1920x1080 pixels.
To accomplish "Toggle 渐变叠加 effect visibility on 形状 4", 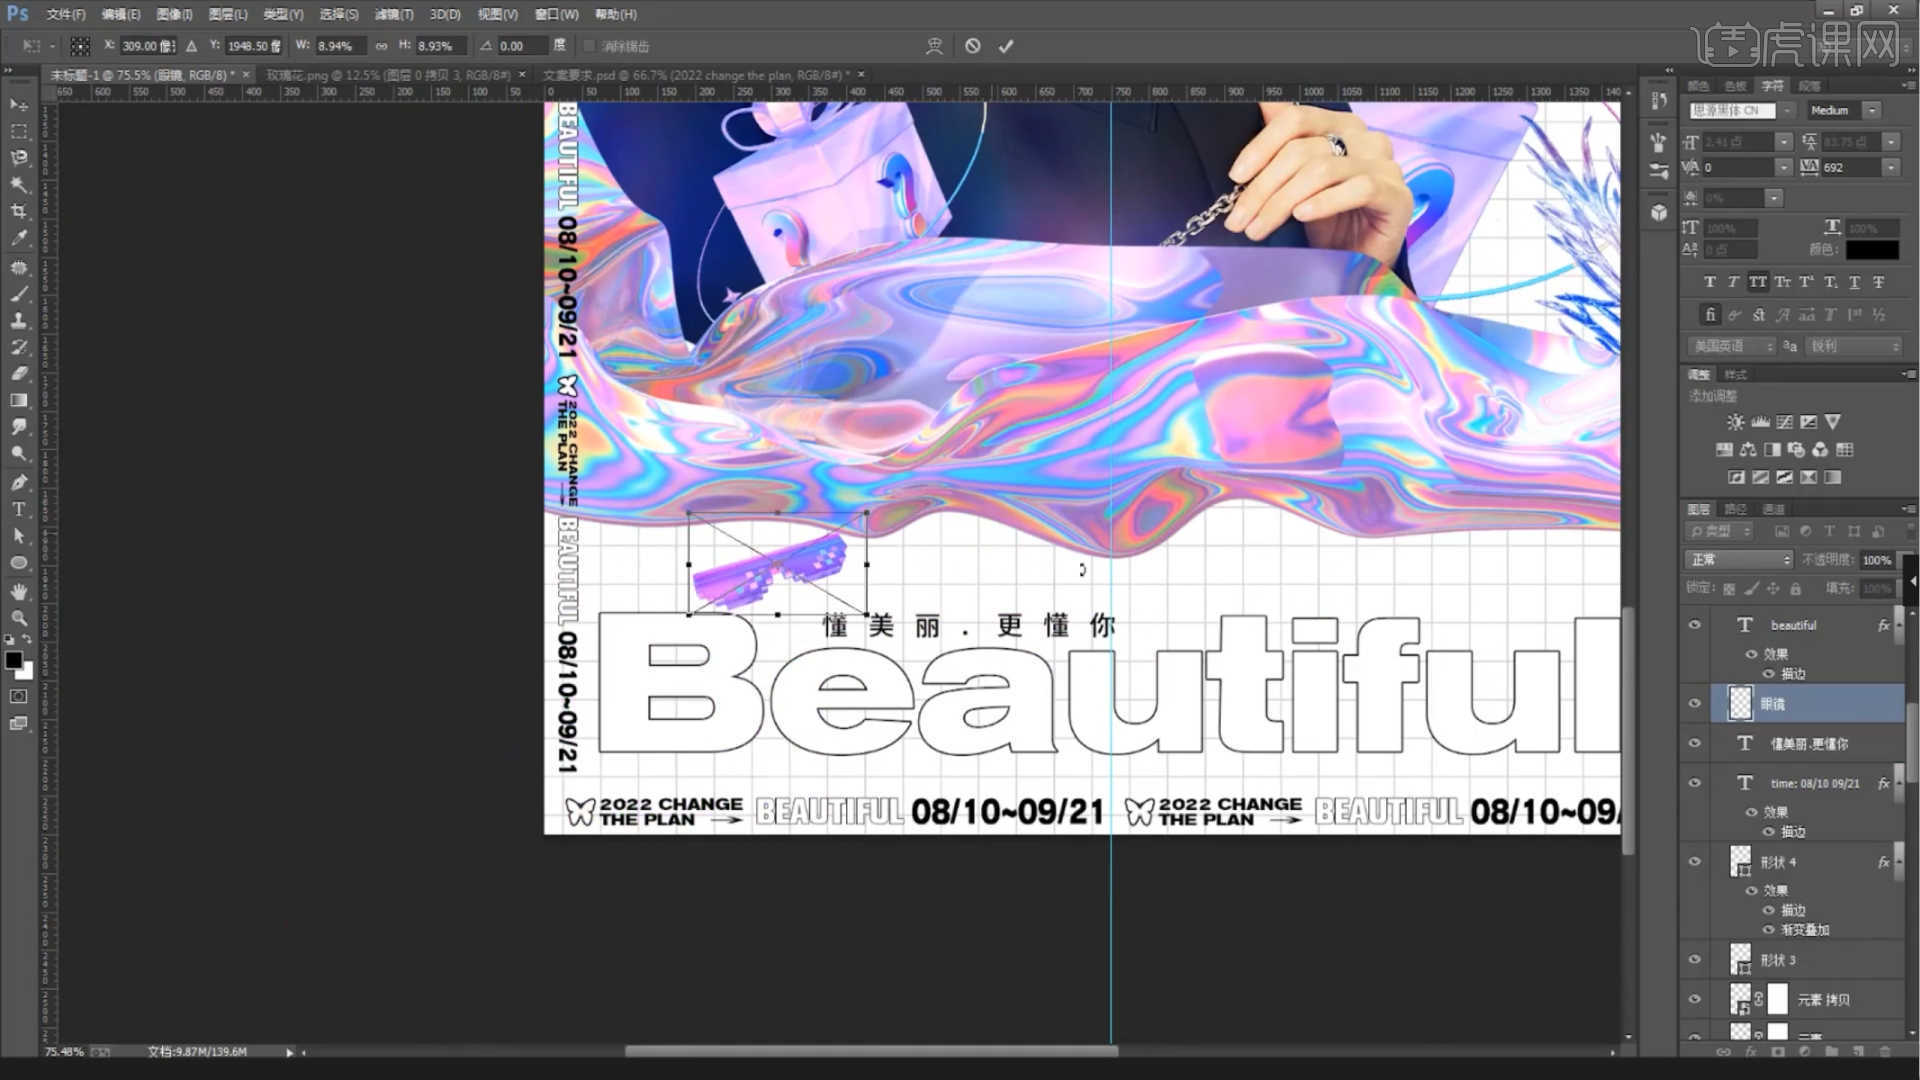I will click(1768, 930).
